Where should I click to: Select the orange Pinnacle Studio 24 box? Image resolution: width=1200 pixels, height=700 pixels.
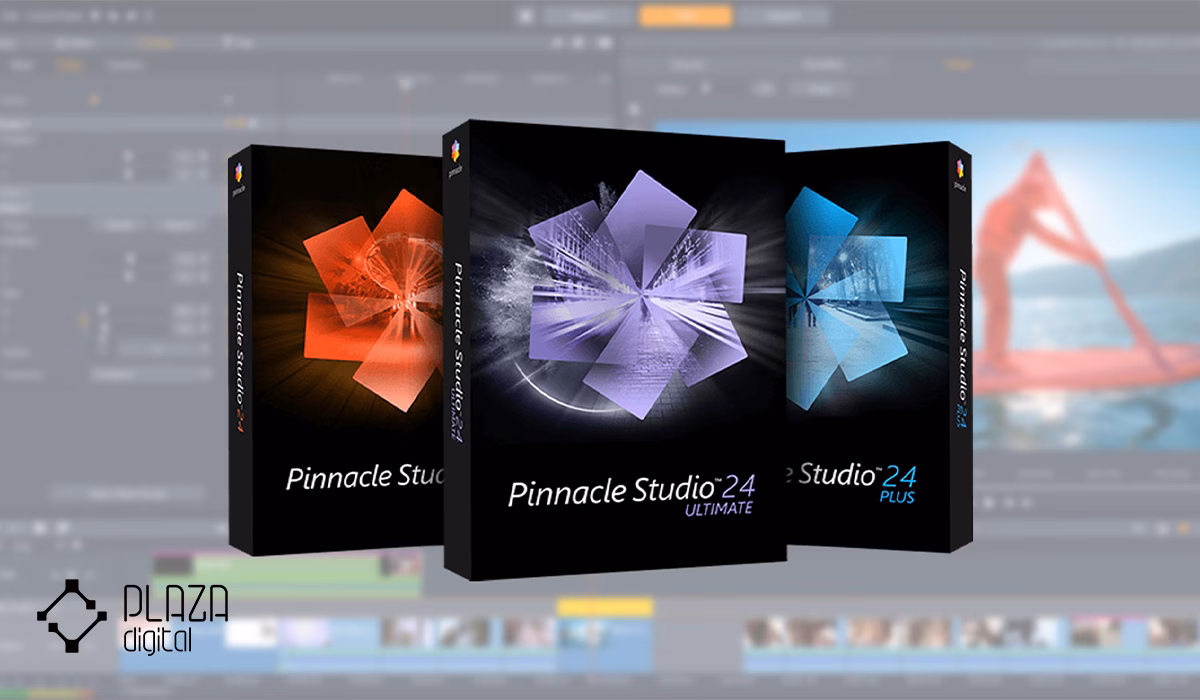[x=337, y=350]
